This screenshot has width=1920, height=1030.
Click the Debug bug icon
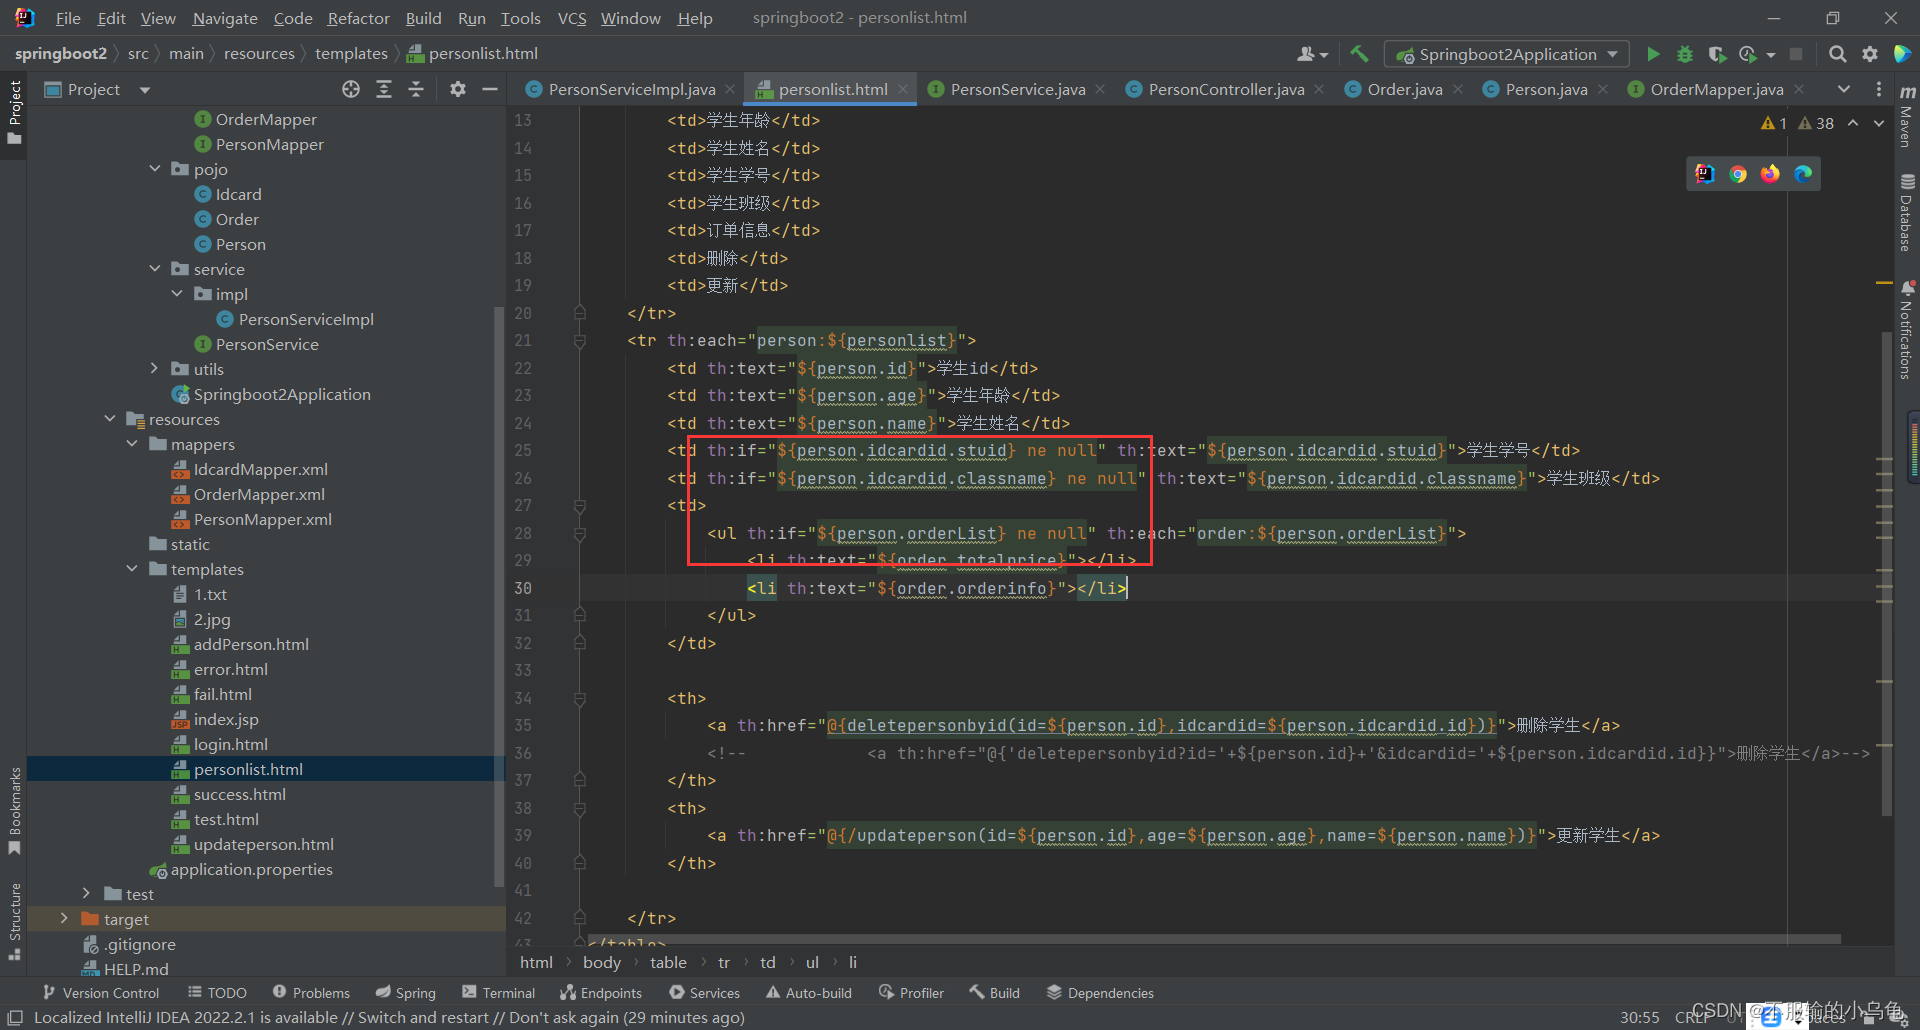pyautogui.click(x=1685, y=54)
